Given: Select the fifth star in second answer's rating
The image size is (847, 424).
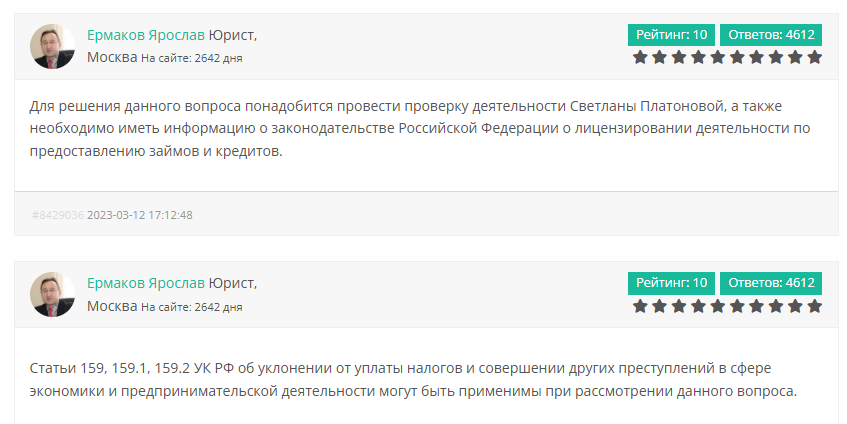Looking at the screenshot, I should pyautogui.click(x=718, y=306).
